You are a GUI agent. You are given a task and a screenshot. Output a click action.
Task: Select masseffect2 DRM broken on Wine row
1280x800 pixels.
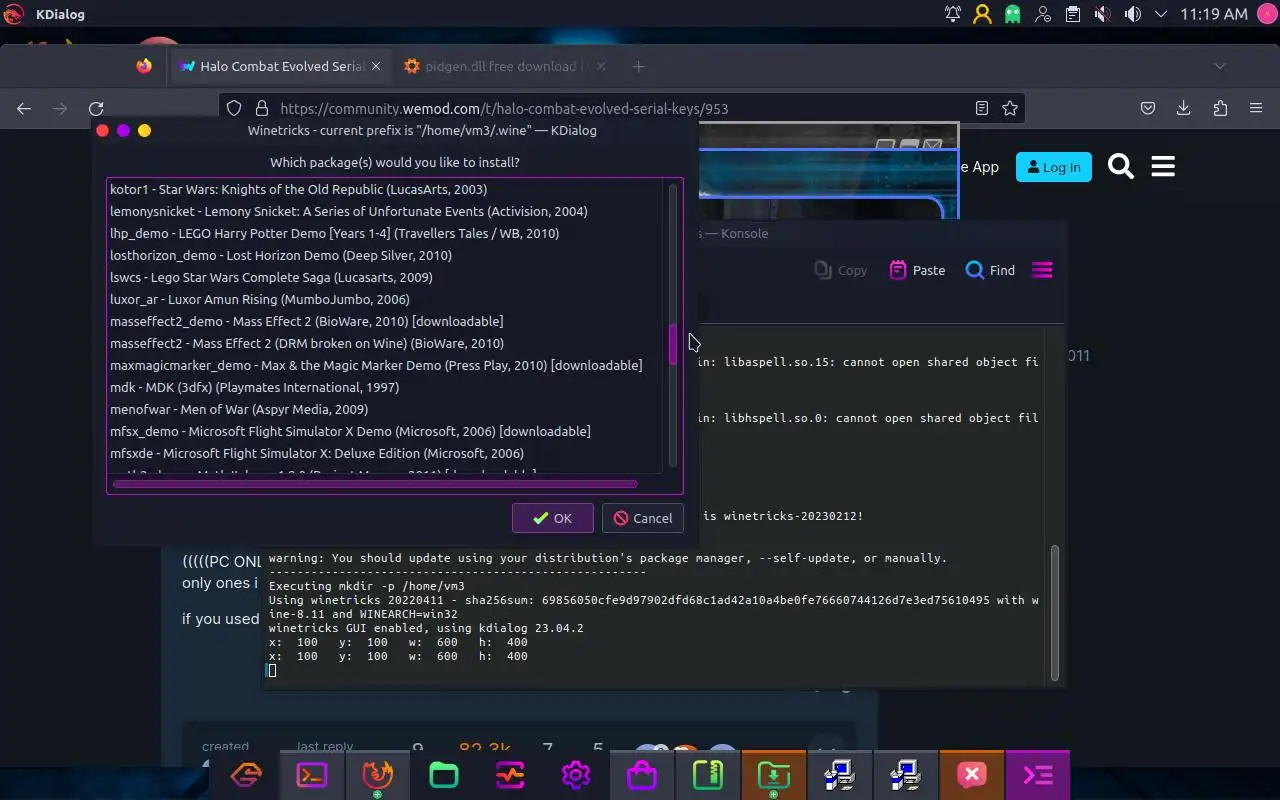coord(385,343)
